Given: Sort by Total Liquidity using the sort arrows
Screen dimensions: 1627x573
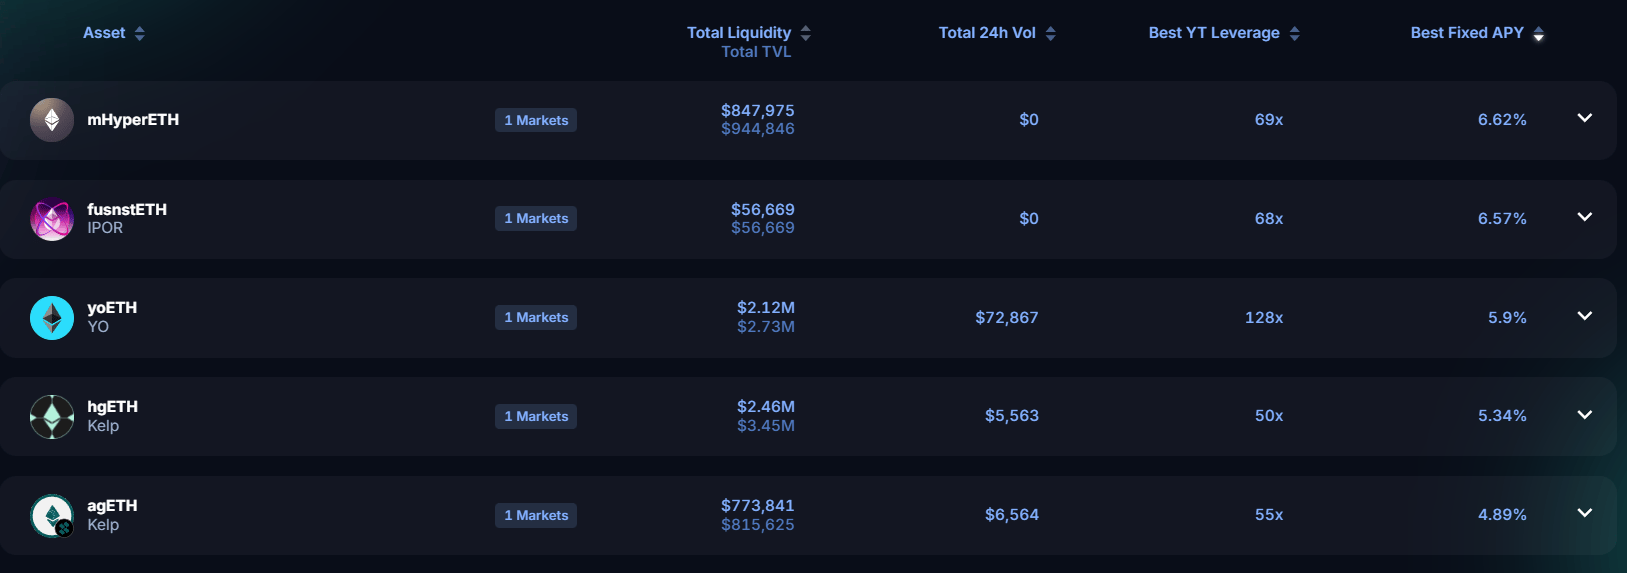Looking at the screenshot, I should [806, 34].
